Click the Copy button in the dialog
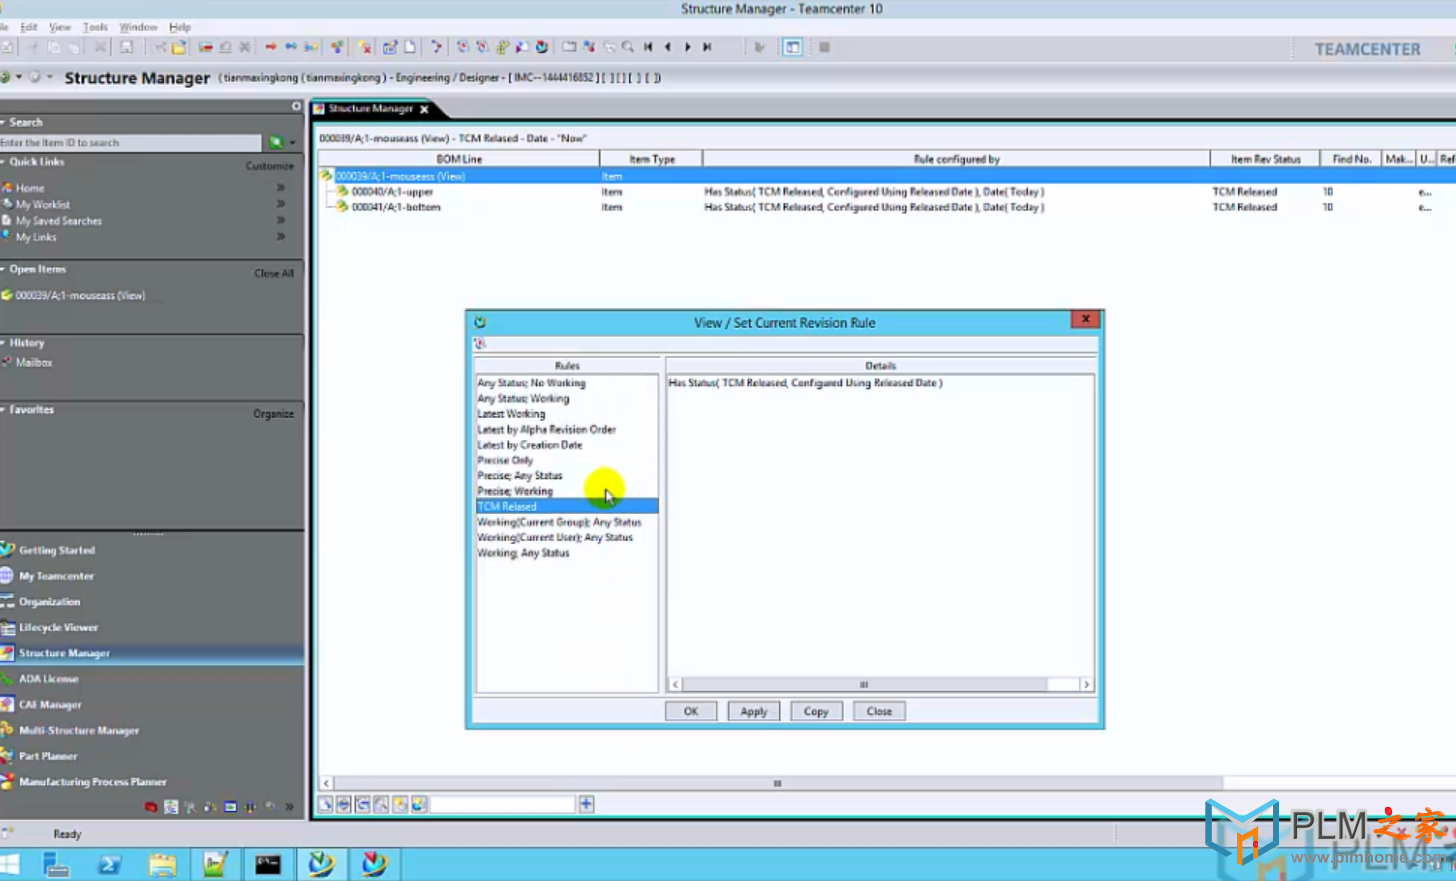The image size is (1456, 881). click(816, 711)
